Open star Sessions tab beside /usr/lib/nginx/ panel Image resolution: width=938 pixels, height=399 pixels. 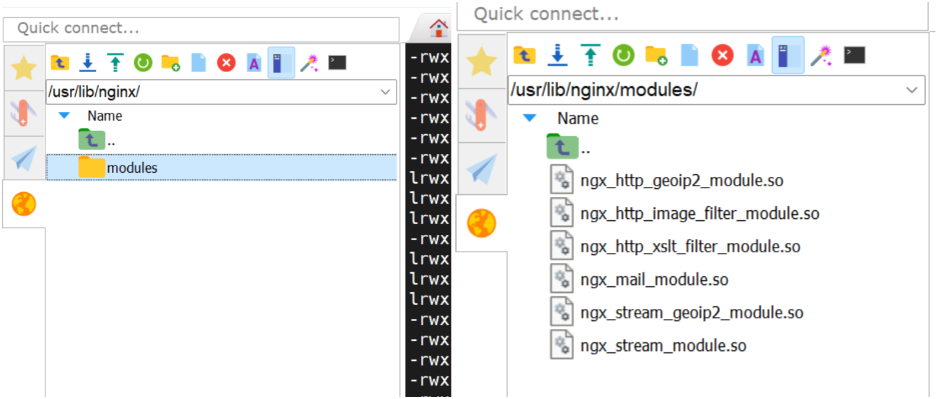24,67
